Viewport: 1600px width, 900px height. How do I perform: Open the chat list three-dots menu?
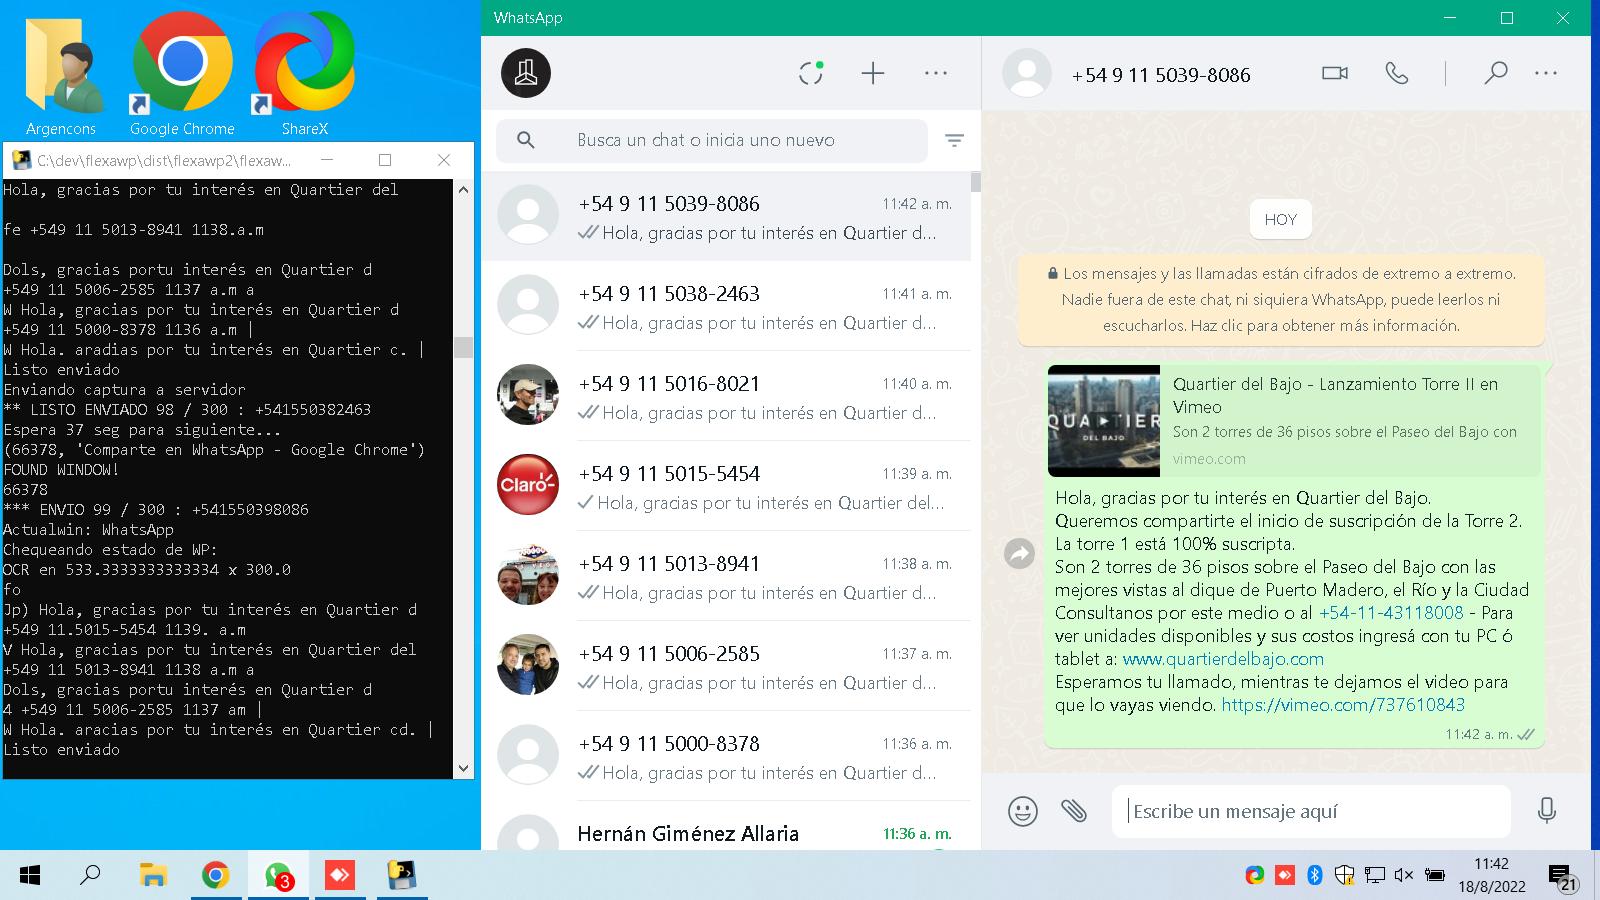(936, 73)
